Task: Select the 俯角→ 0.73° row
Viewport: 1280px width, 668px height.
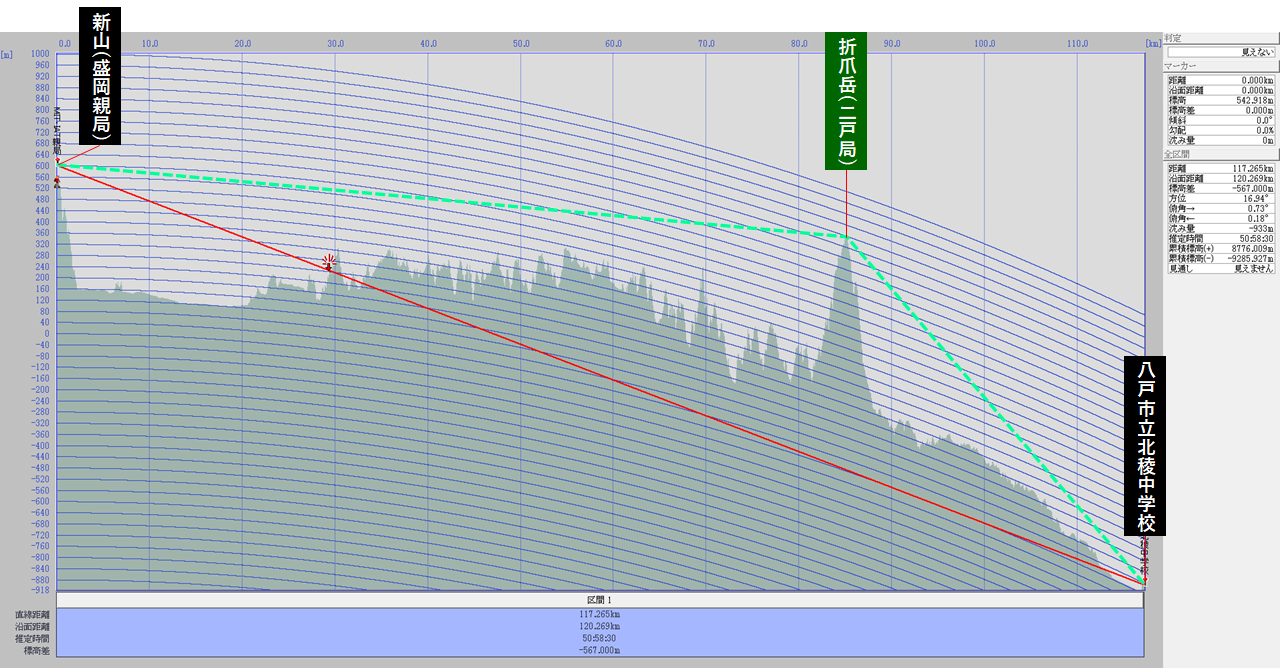Action: [1221, 208]
